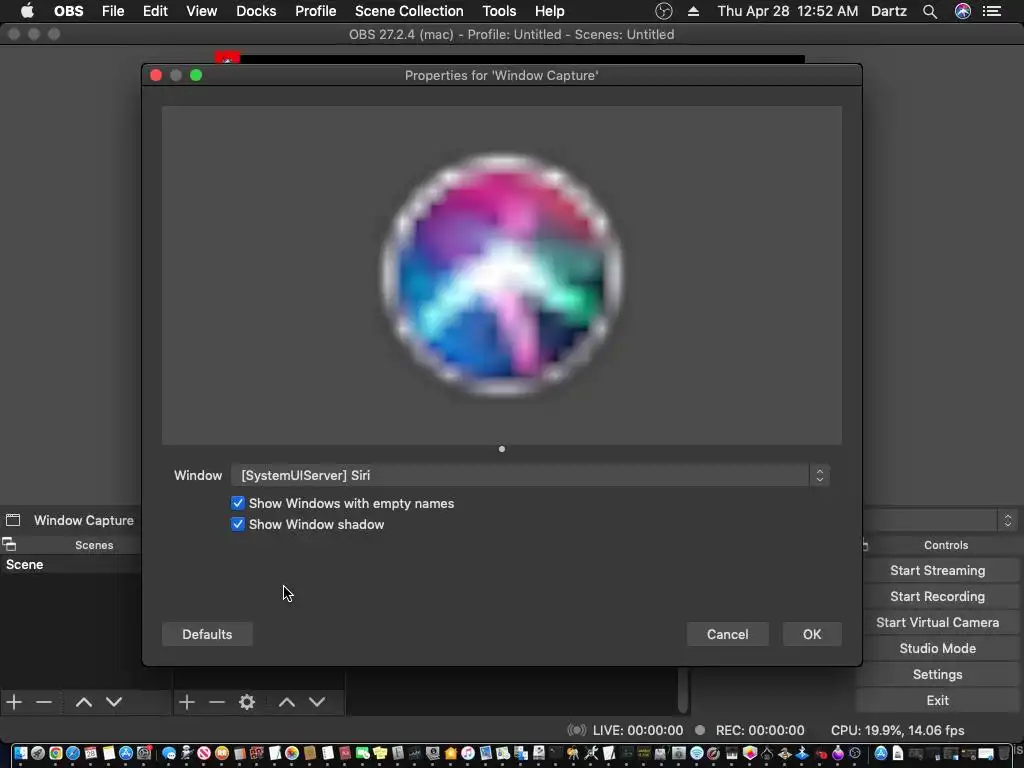Select the Window Capture source label
The image size is (1024, 768).
coord(84,520)
